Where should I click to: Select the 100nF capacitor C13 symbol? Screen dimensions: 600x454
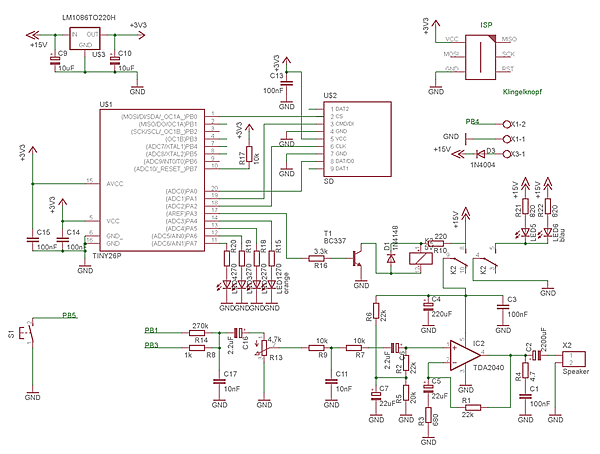pos(287,83)
